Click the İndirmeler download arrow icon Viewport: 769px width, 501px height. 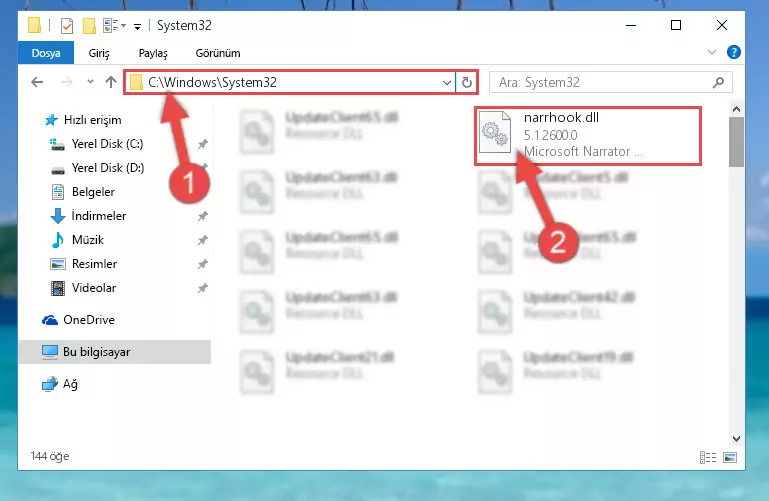coord(58,216)
